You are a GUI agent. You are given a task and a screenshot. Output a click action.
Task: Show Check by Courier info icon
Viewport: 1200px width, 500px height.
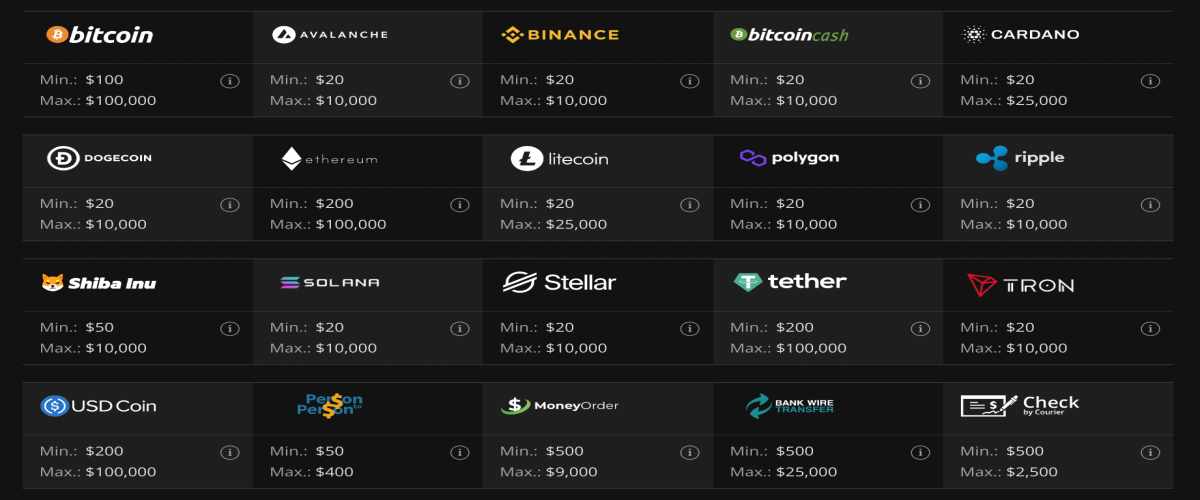tap(1149, 453)
